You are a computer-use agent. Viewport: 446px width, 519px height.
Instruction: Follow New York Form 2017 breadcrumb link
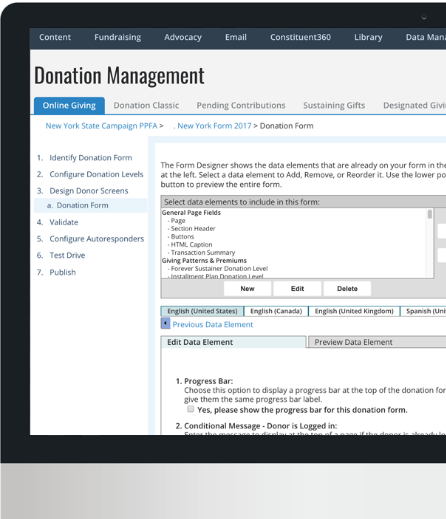click(x=214, y=126)
